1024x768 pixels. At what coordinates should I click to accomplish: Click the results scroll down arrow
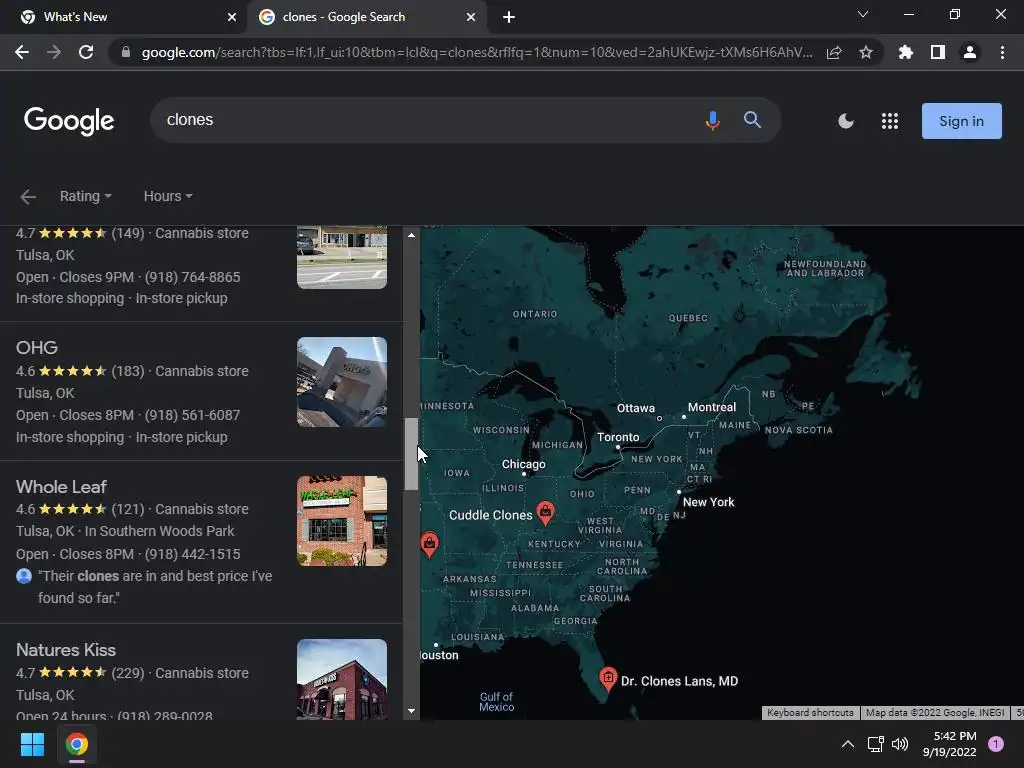[411, 711]
